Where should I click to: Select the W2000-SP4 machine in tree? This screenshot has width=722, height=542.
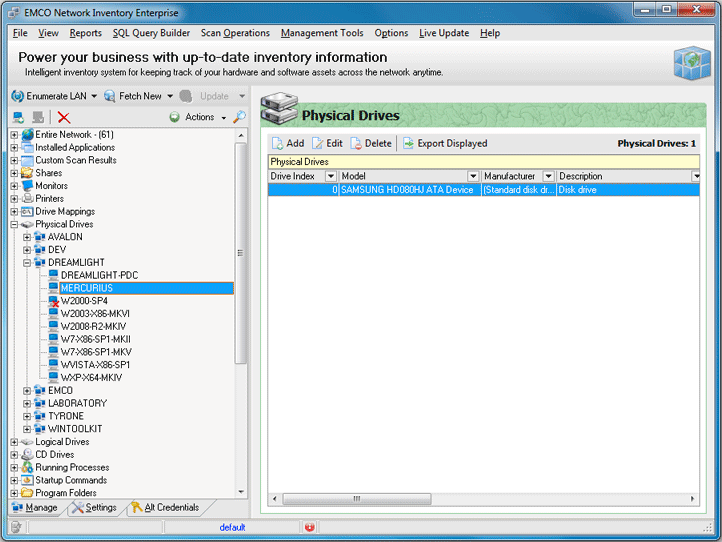pos(84,301)
